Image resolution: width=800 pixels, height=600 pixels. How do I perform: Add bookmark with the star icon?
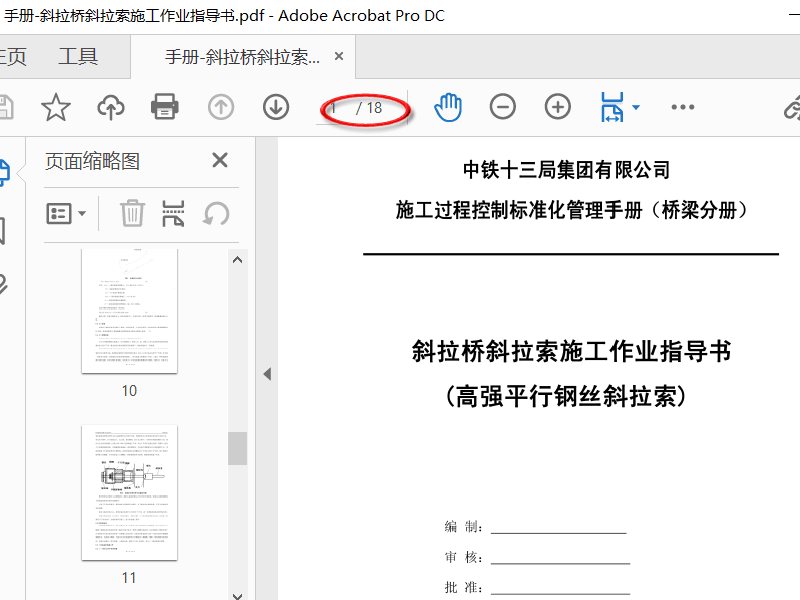click(56, 107)
